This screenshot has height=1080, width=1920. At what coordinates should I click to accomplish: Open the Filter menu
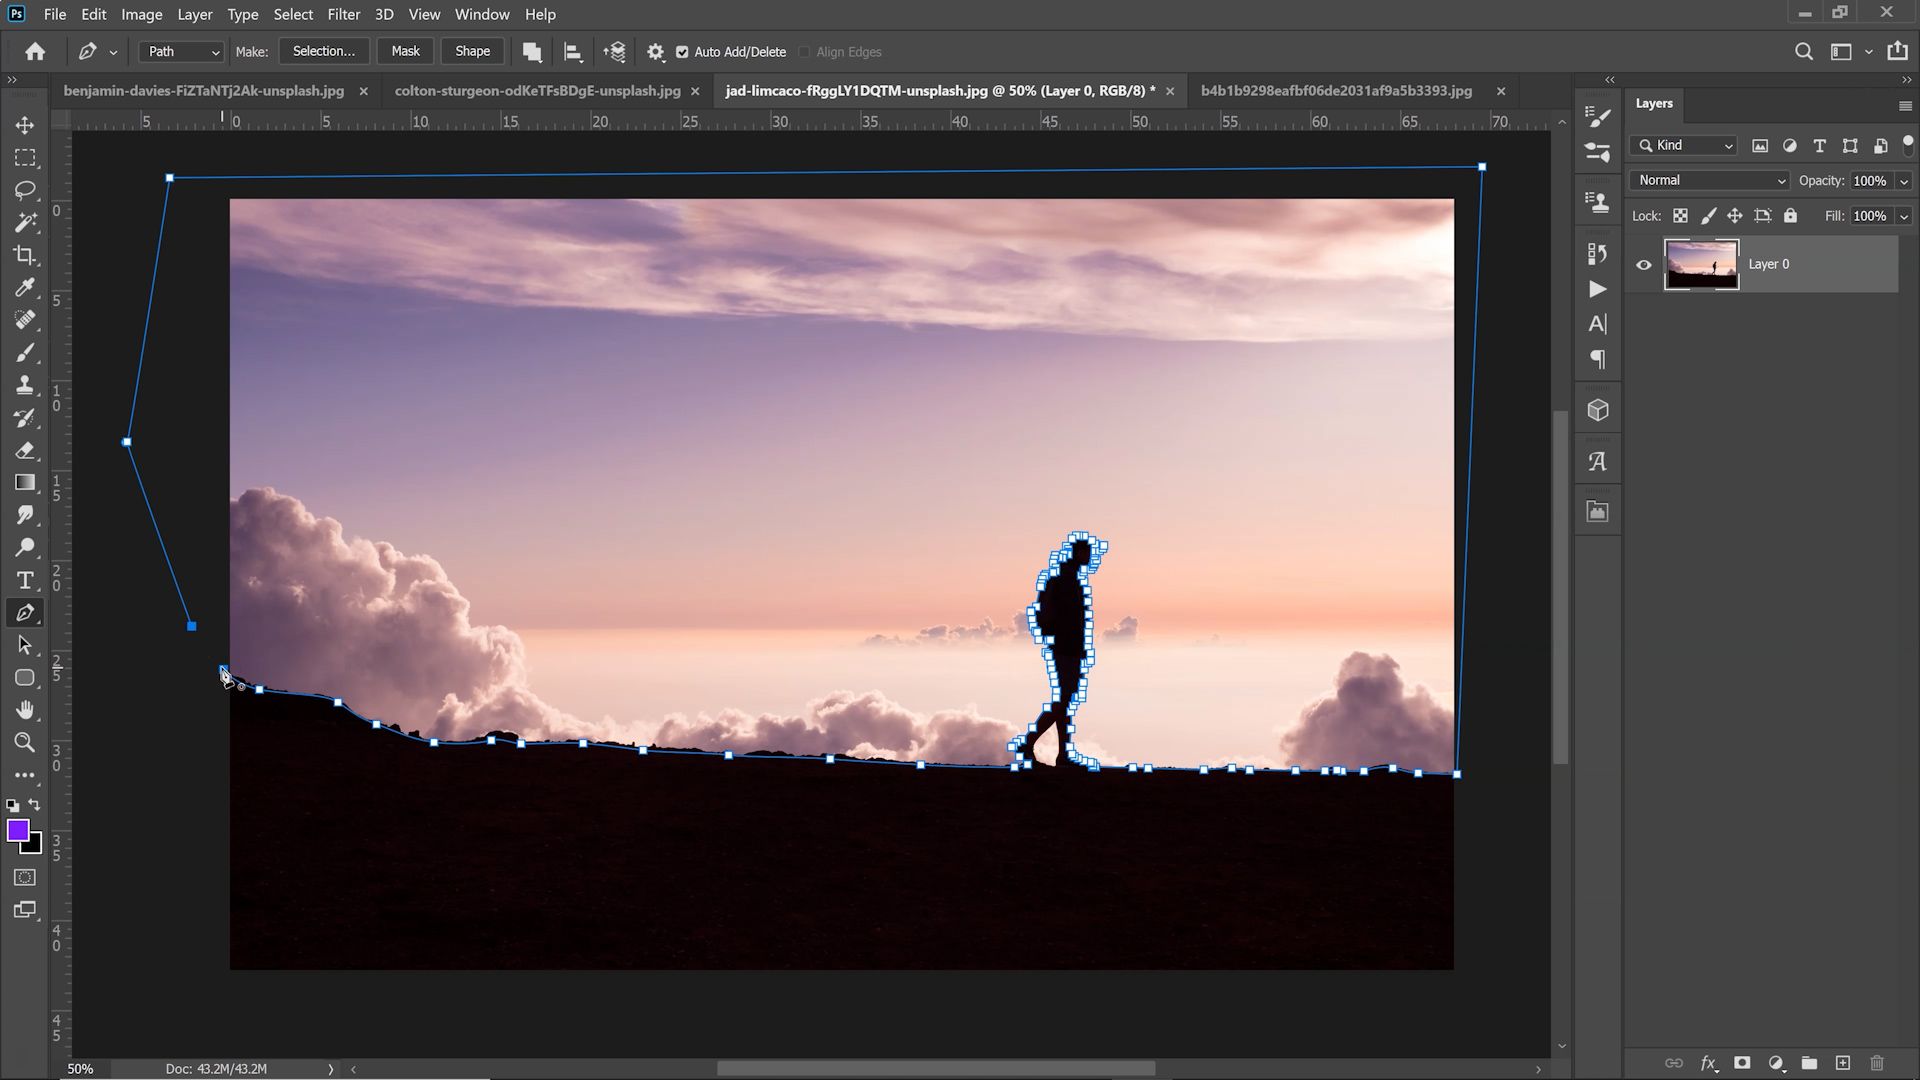[x=343, y=14]
